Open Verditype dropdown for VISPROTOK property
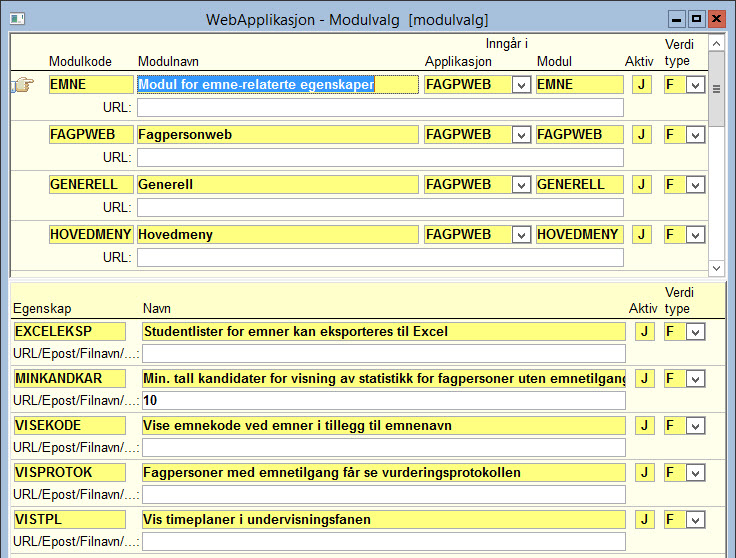This screenshot has width=736, height=558. [x=695, y=473]
